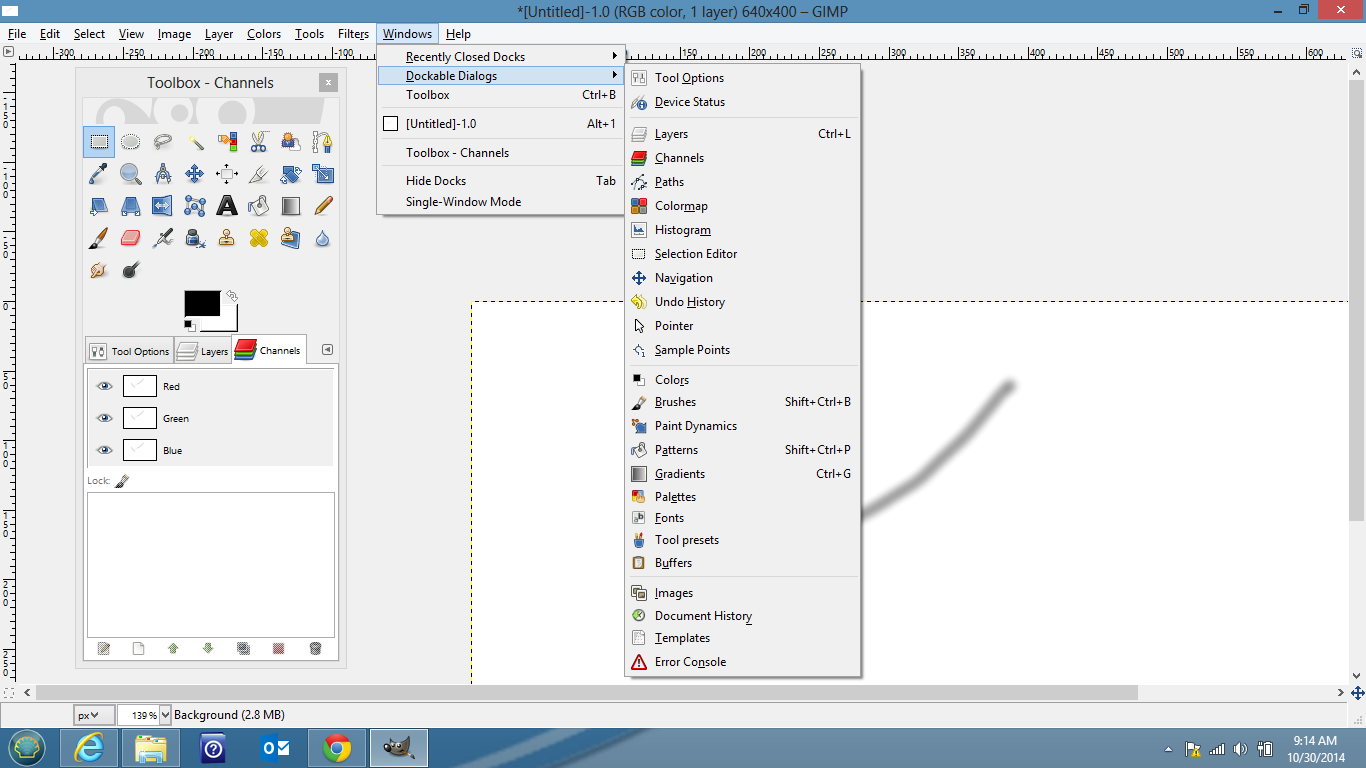Open the dock tab configuration menu arrow
The height and width of the screenshot is (768, 1366).
327,350
